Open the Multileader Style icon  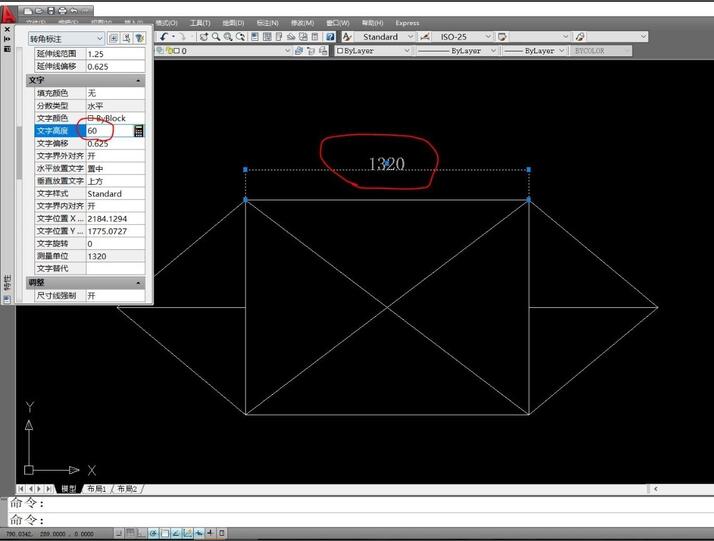point(580,37)
